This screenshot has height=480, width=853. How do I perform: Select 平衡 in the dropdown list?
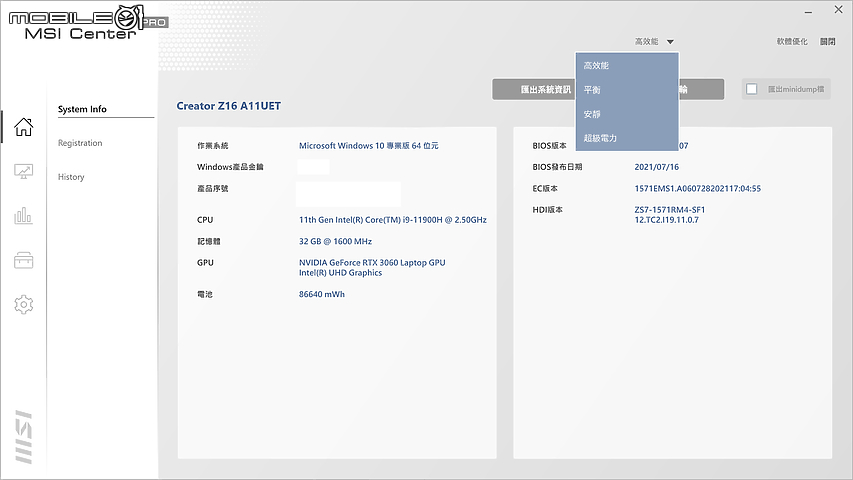(627, 90)
